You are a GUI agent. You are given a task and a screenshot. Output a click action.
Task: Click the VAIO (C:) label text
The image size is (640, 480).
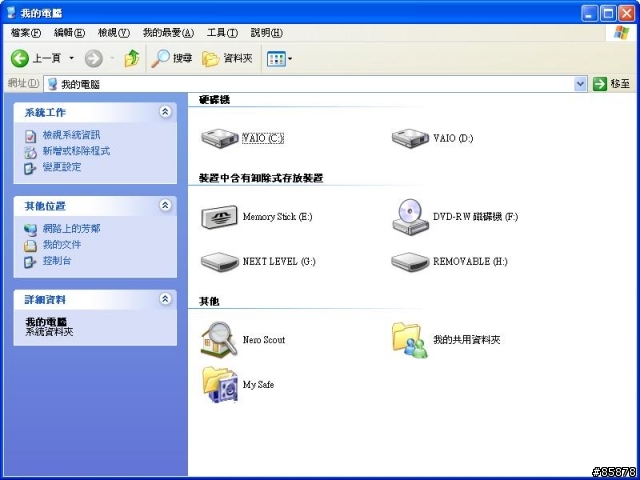pyautogui.click(x=263, y=138)
